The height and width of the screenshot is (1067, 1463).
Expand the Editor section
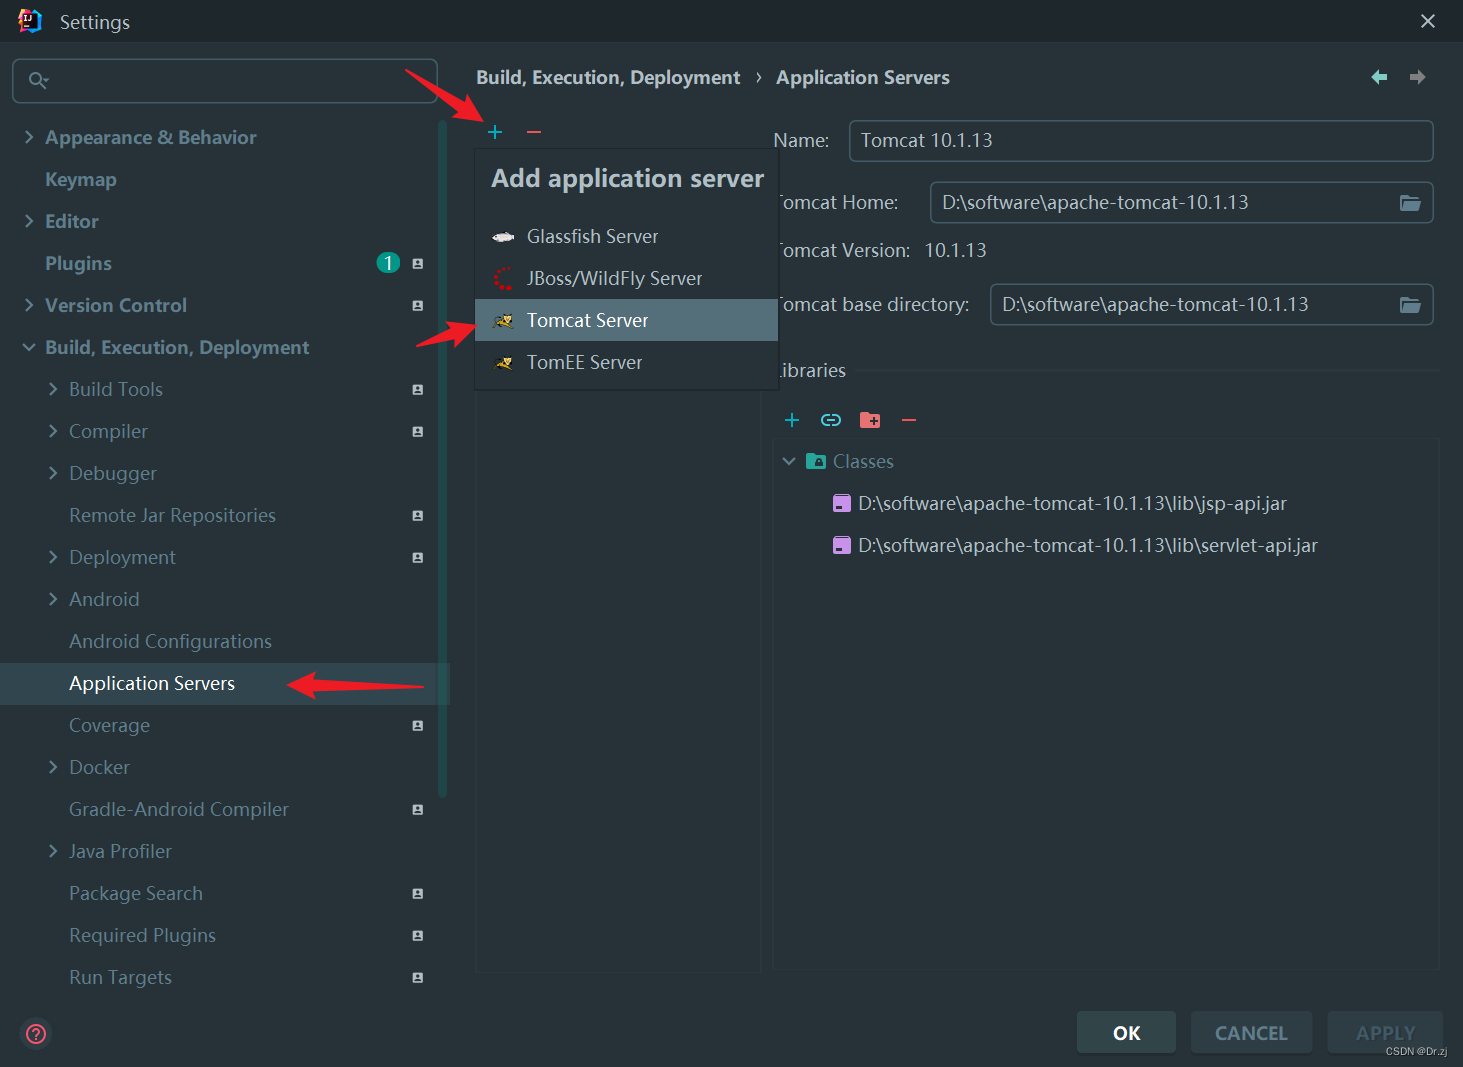pyautogui.click(x=29, y=221)
